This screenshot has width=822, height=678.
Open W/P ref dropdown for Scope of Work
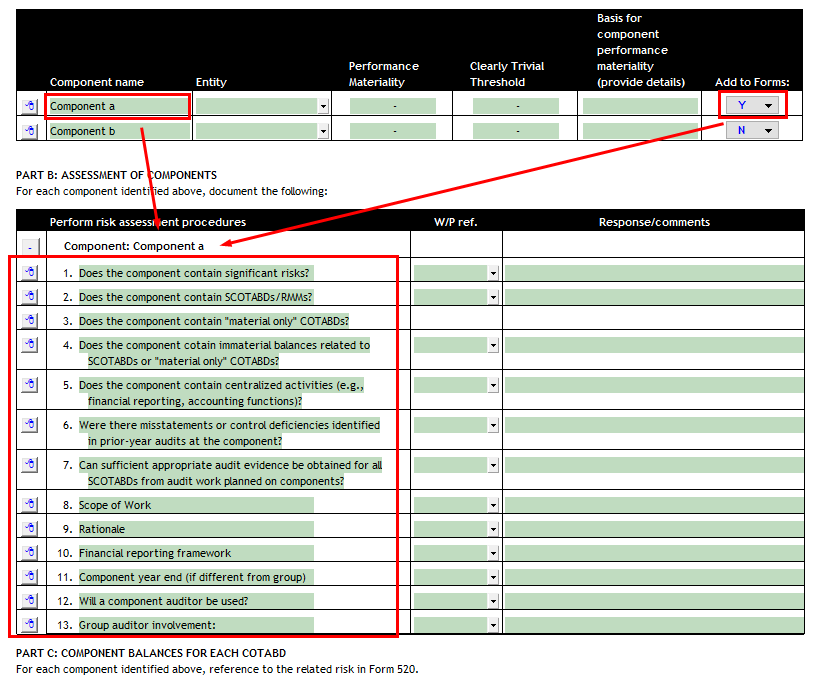coord(493,505)
